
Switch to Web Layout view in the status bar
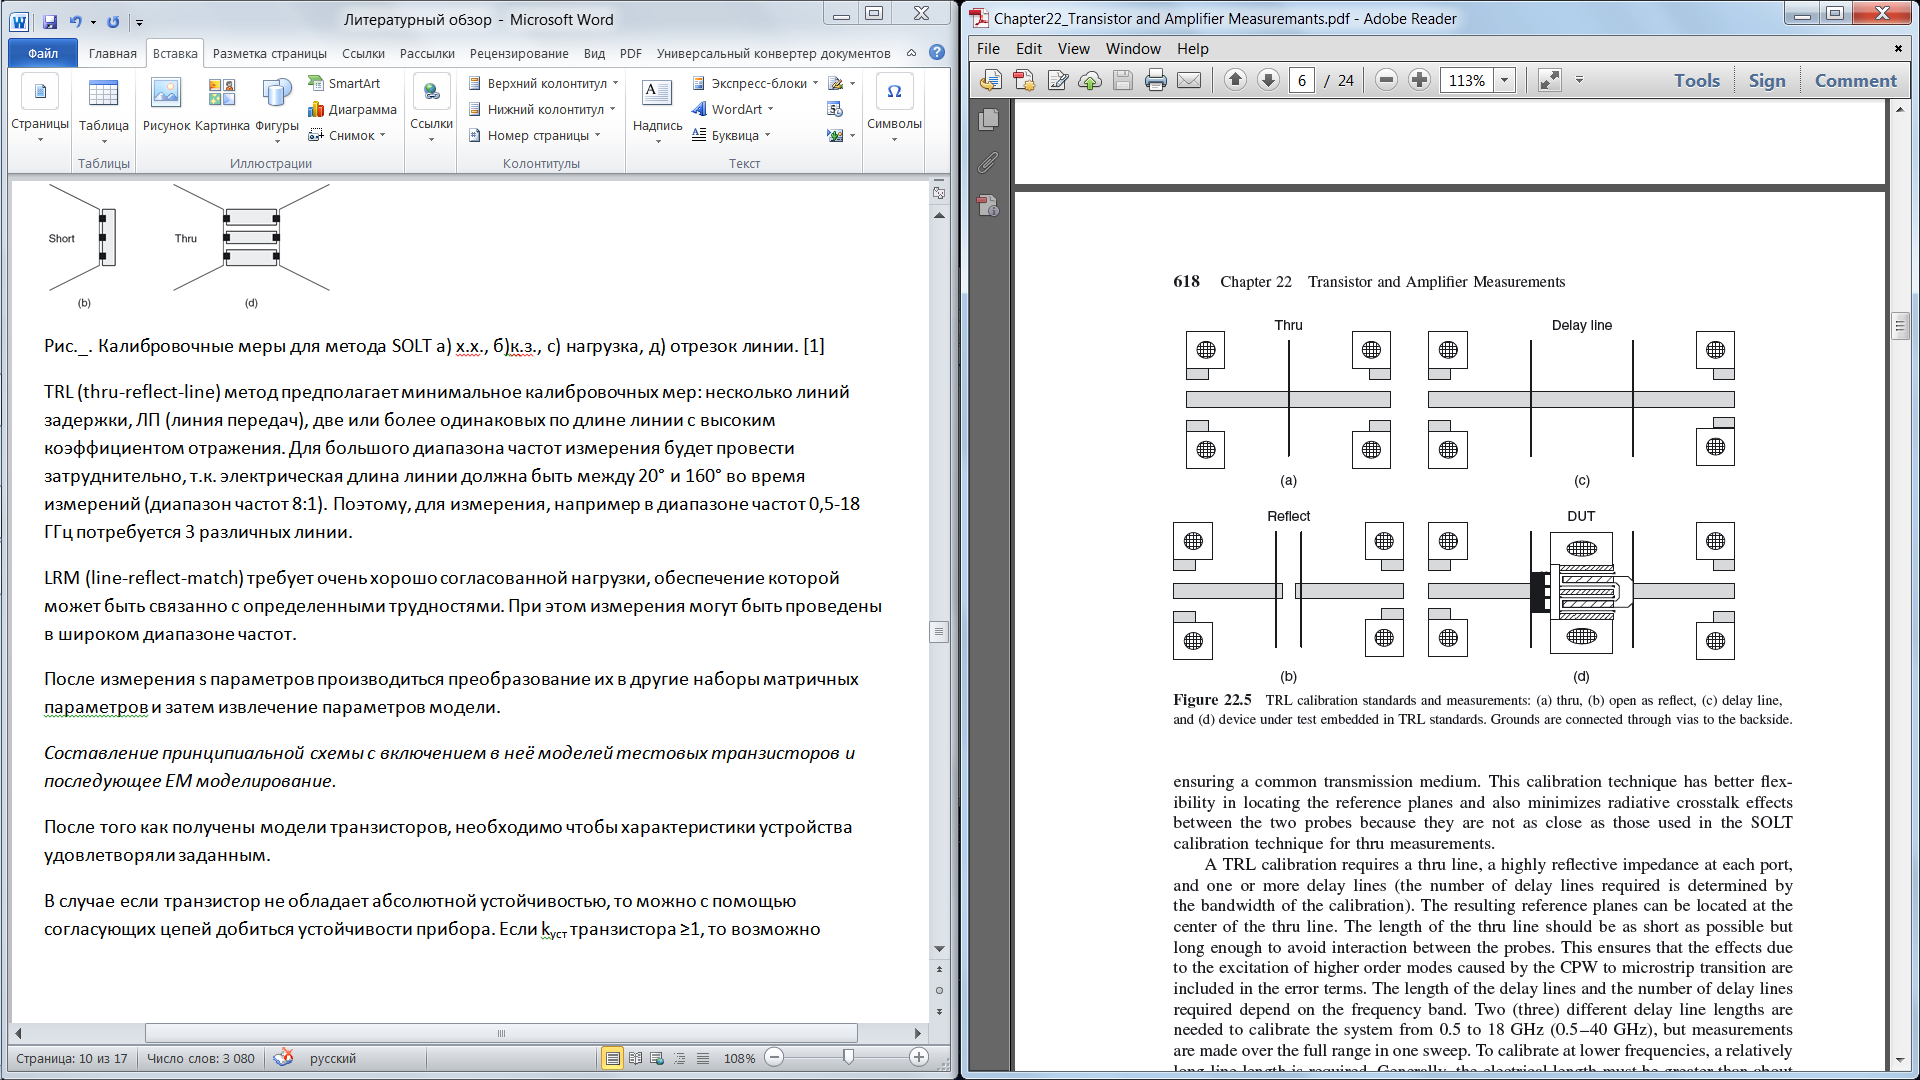pos(658,1058)
